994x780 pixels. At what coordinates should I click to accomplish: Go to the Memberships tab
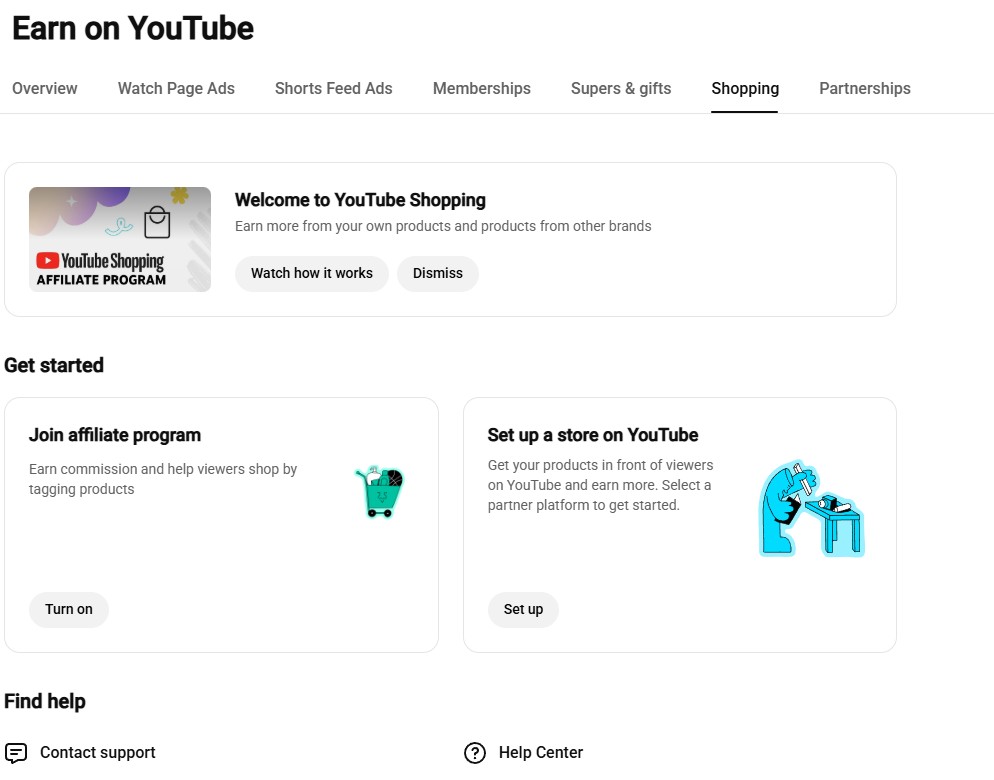click(x=482, y=88)
